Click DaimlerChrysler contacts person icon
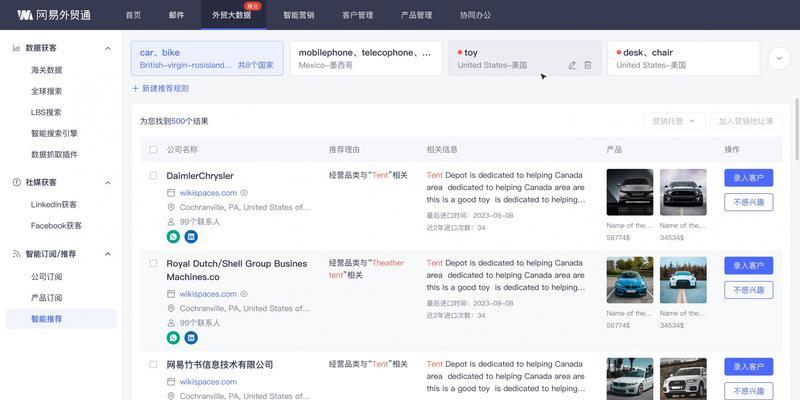This screenshot has height=400, width=800. pyautogui.click(x=171, y=222)
